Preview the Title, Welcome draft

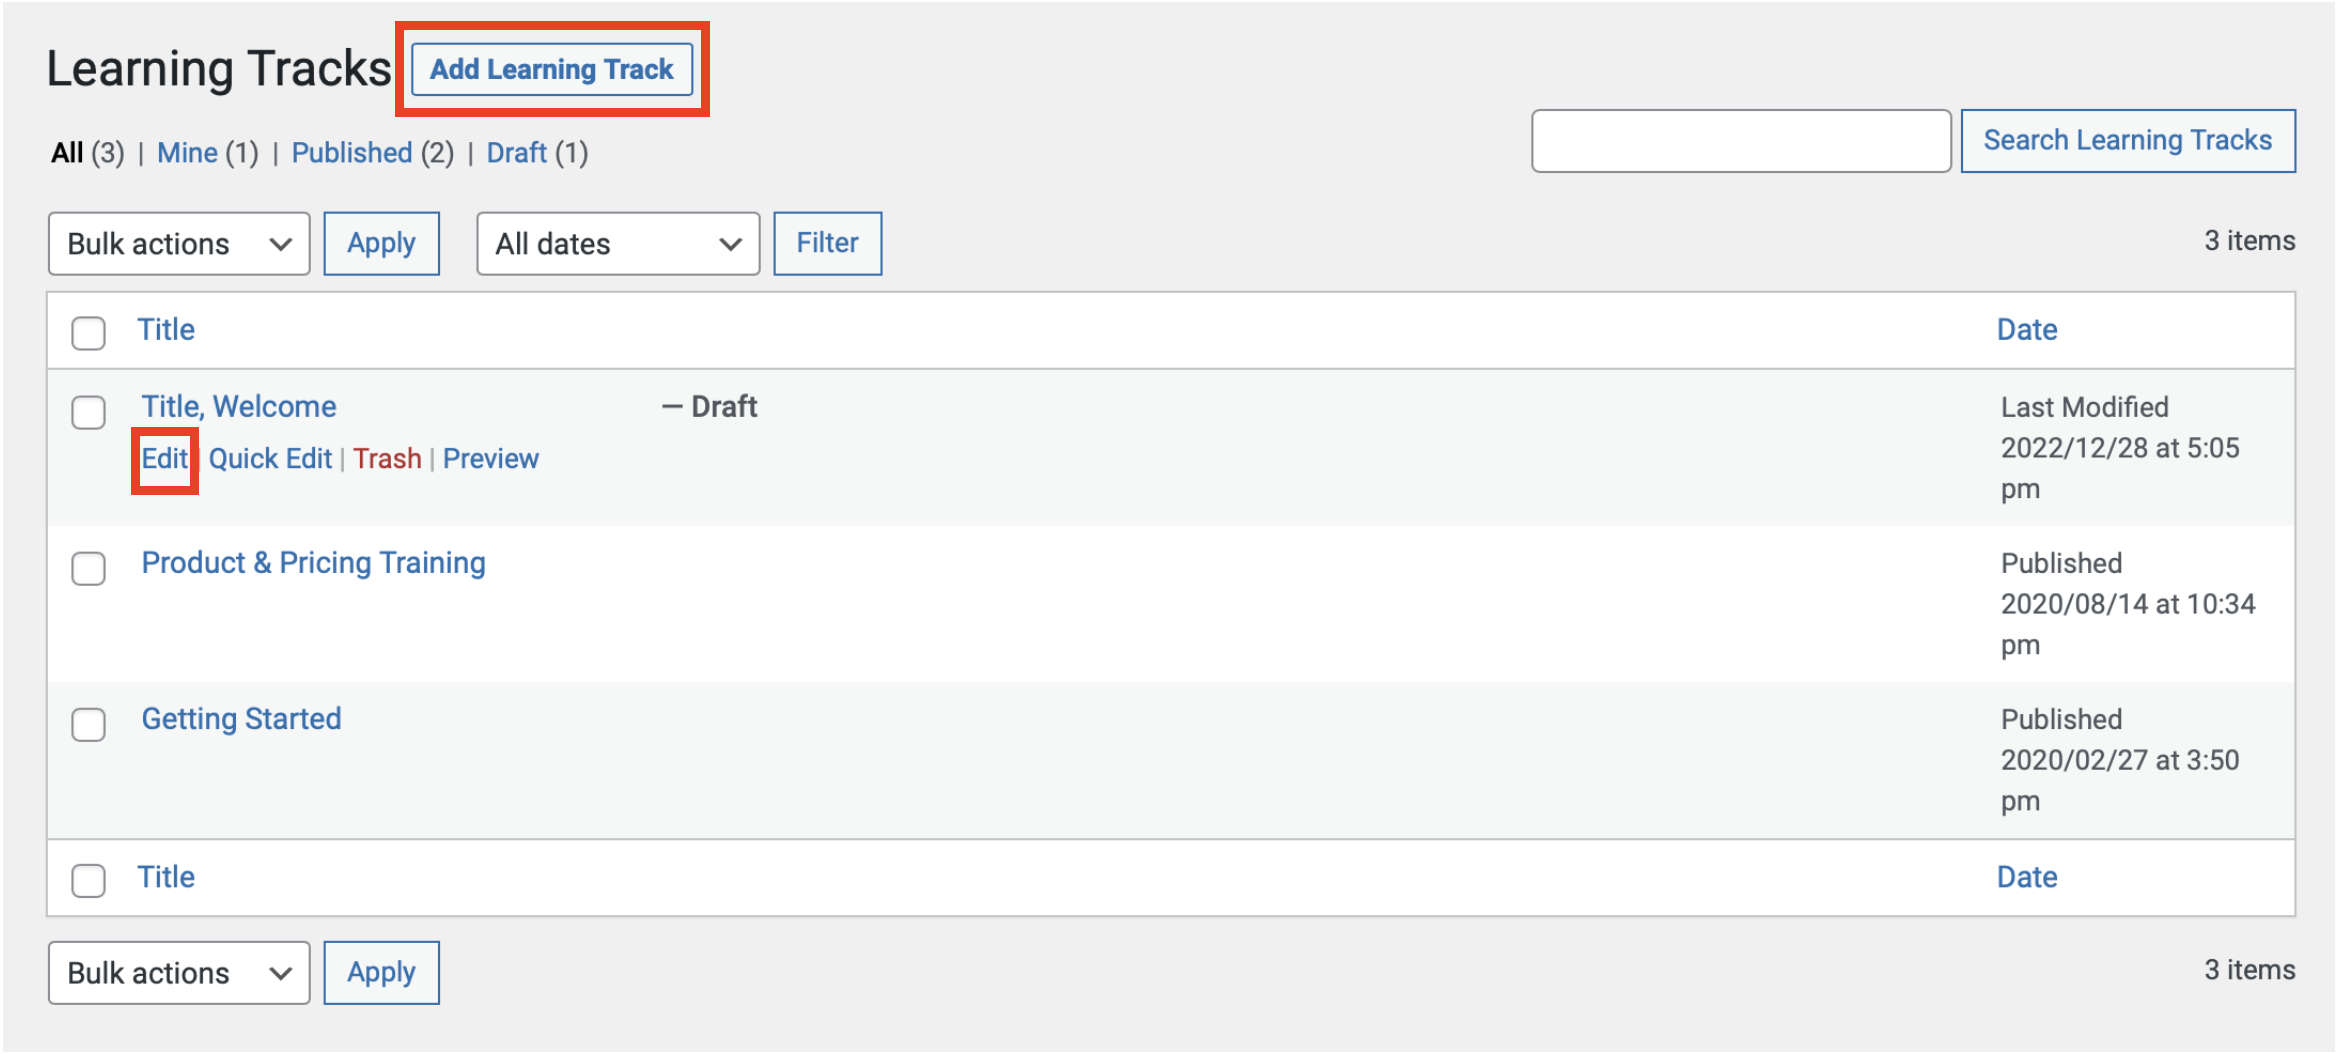[491, 459]
